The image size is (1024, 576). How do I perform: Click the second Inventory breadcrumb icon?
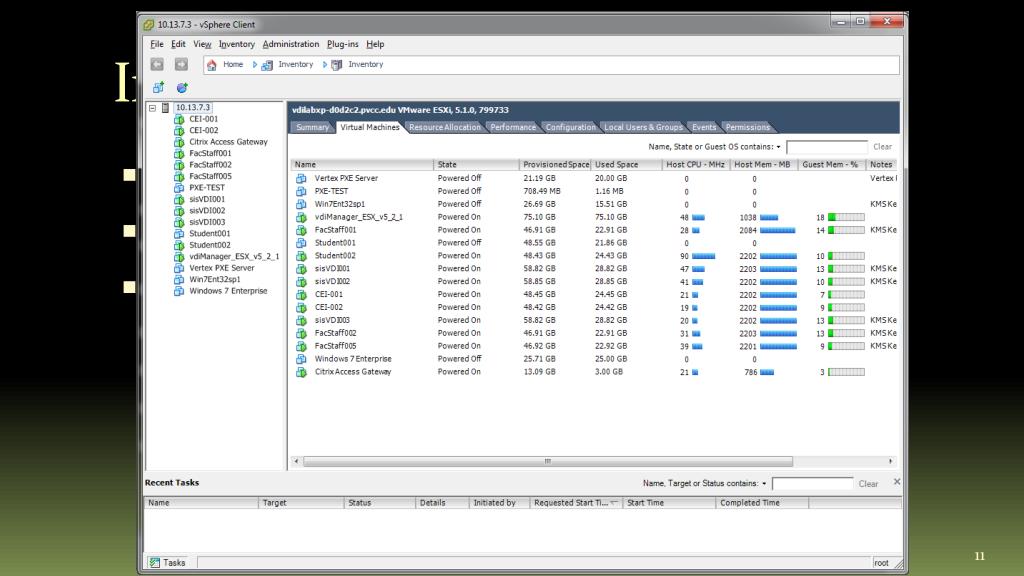pyautogui.click(x=337, y=65)
